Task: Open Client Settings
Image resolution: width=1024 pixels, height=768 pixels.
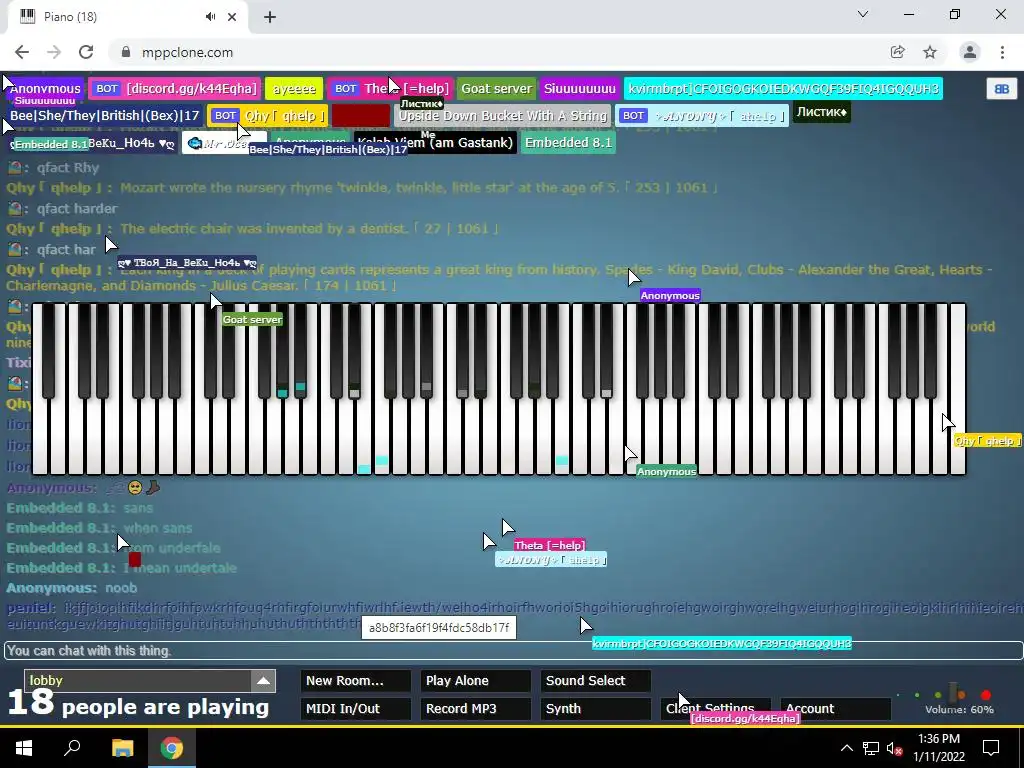Action: tap(715, 709)
